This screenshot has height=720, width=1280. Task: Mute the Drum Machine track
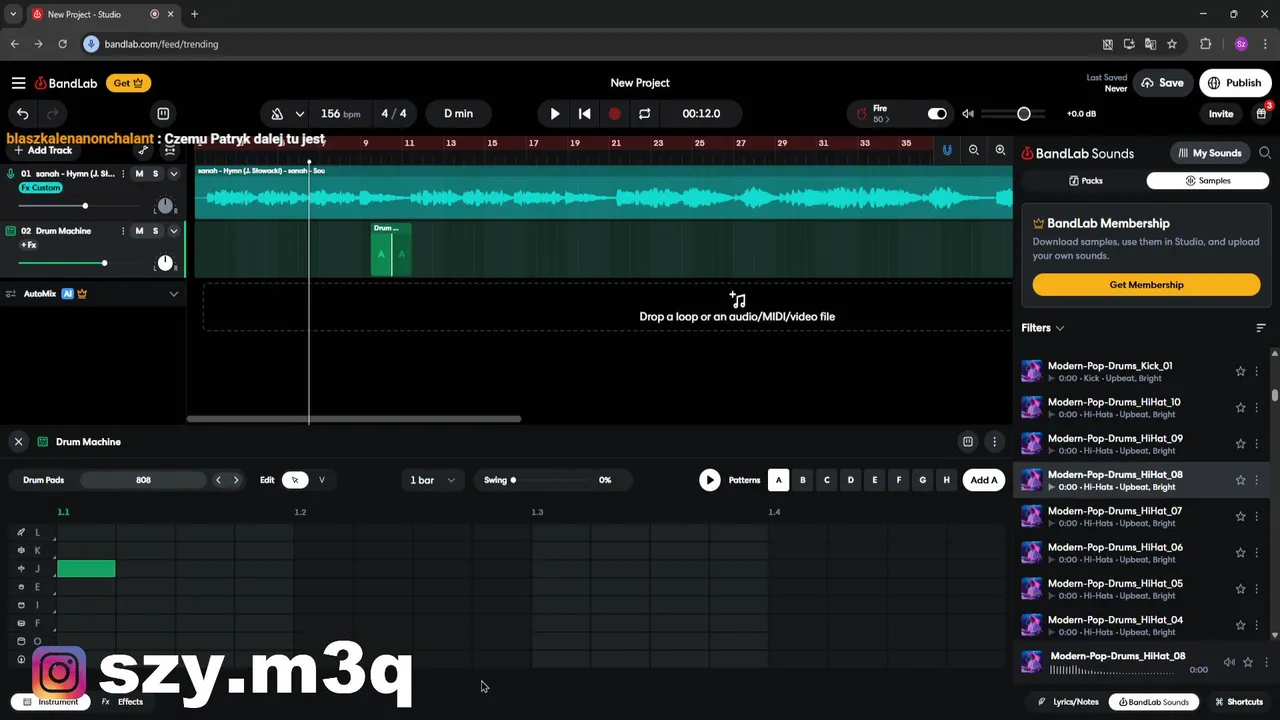[x=139, y=231]
